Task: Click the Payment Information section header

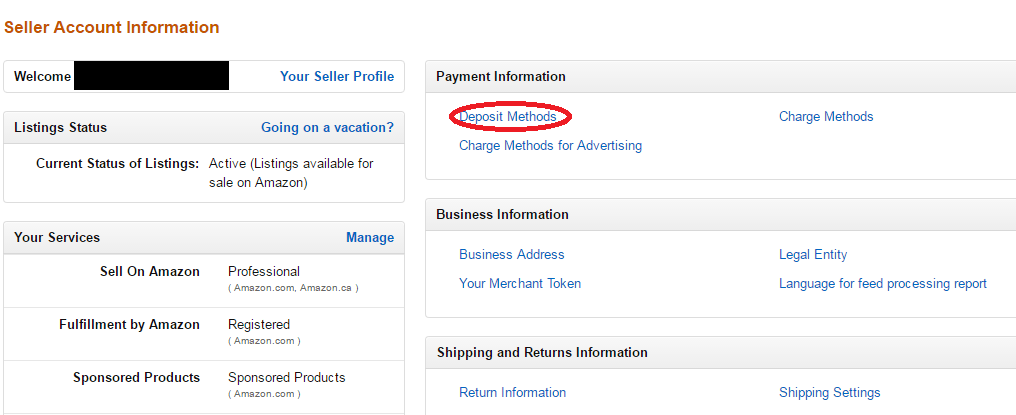Action: tap(501, 77)
